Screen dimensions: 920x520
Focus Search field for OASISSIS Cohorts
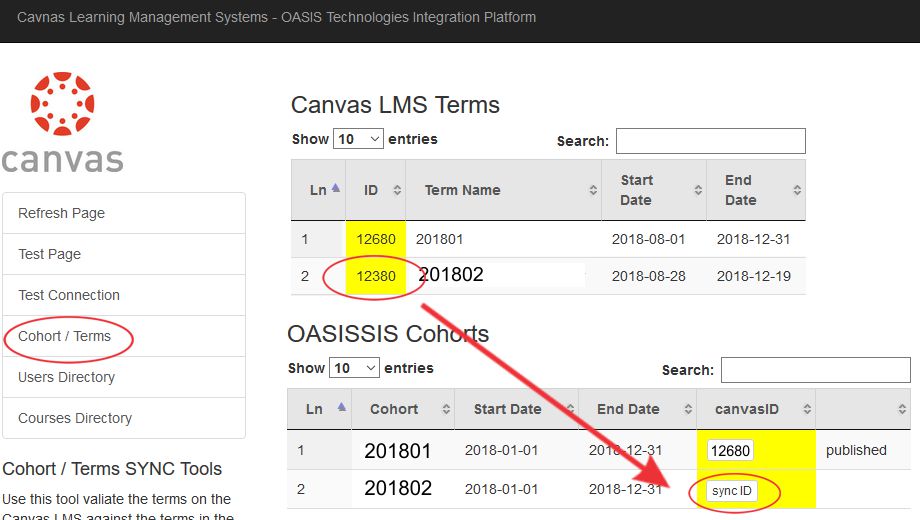click(x=816, y=370)
